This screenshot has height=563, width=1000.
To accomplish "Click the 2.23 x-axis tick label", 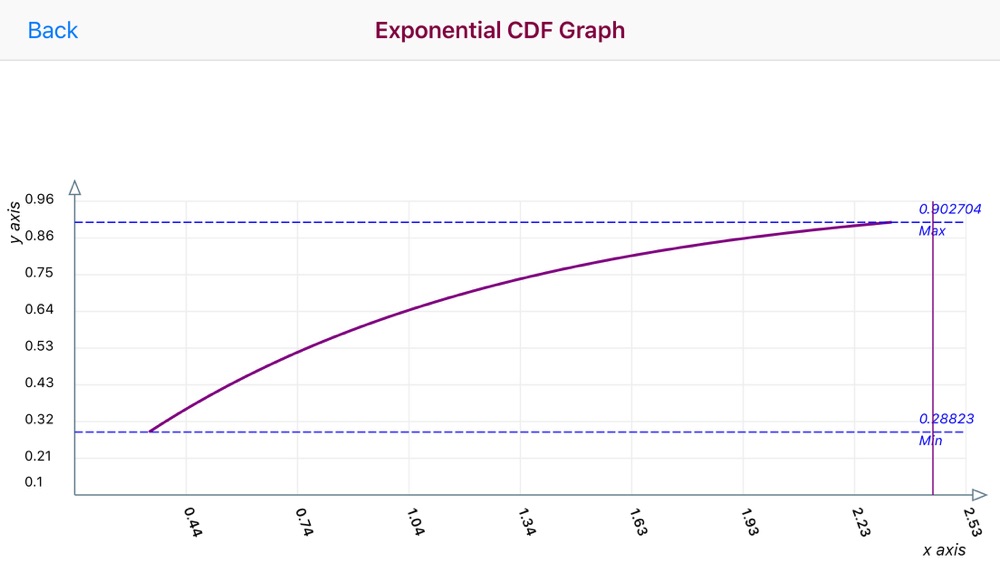I will coord(862,522).
